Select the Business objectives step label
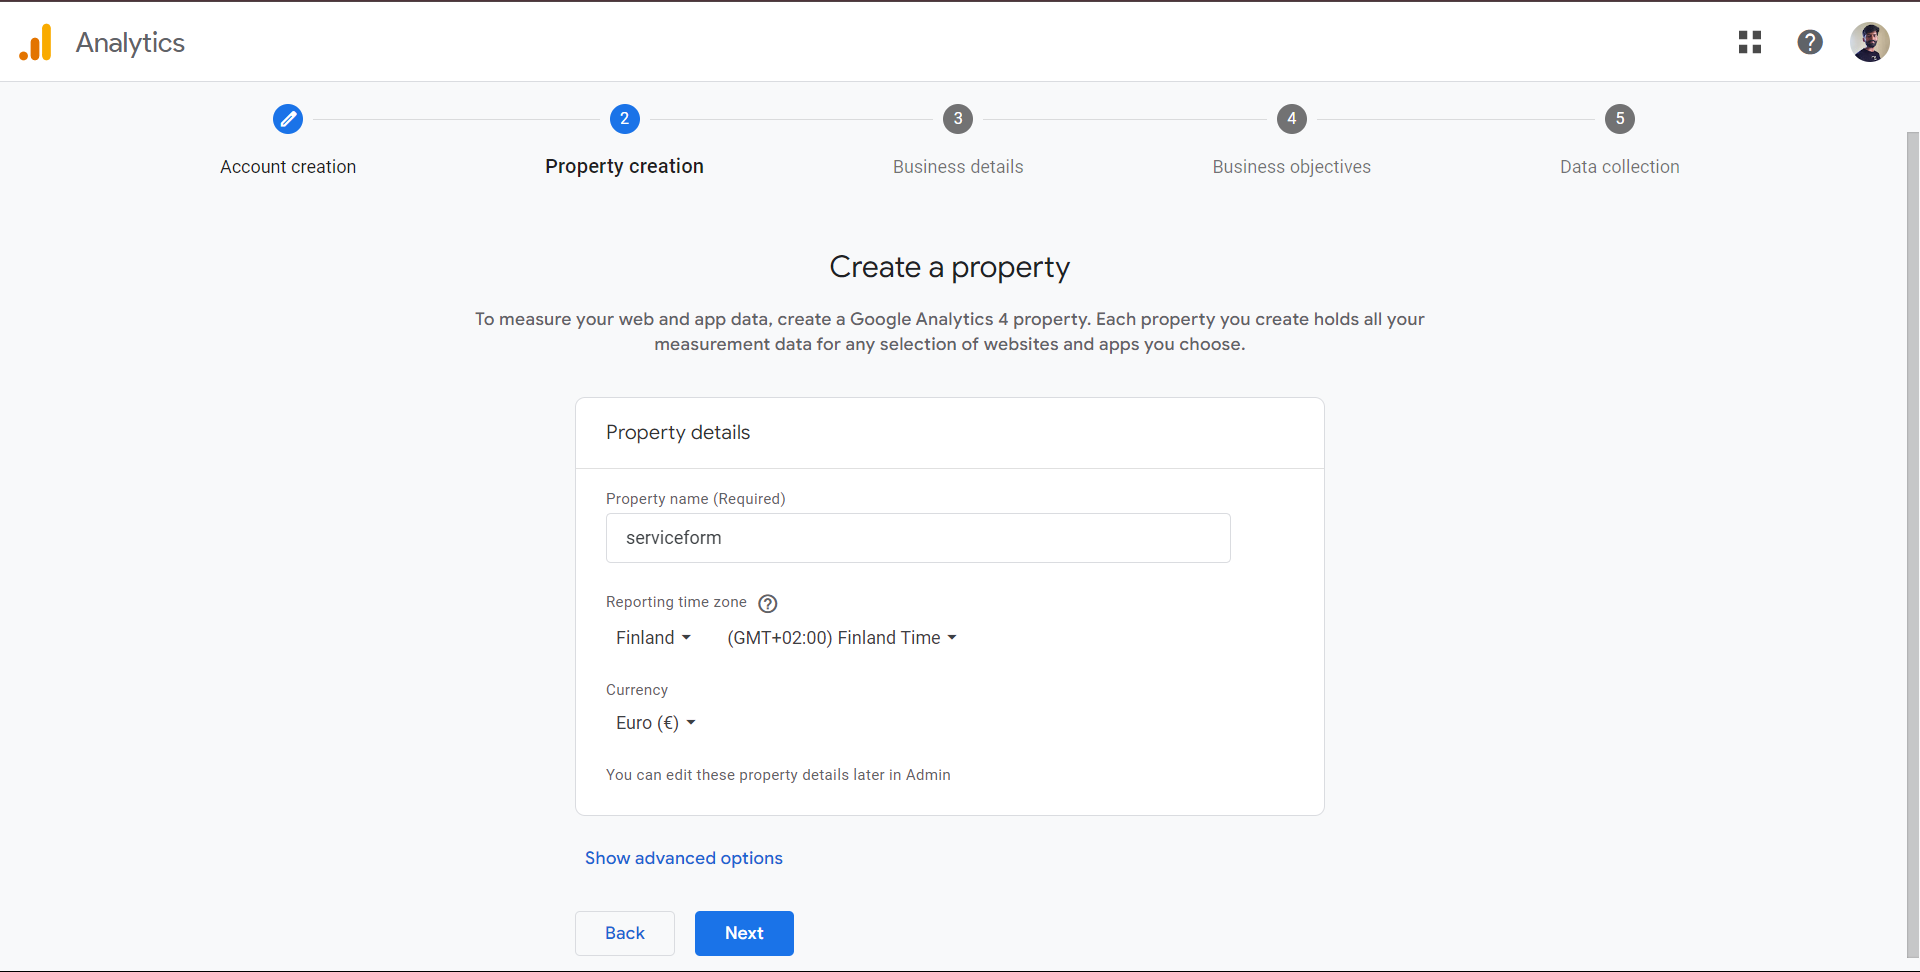Image resolution: width=1920 pixels, height=972 pixels. coord(1292,167)
